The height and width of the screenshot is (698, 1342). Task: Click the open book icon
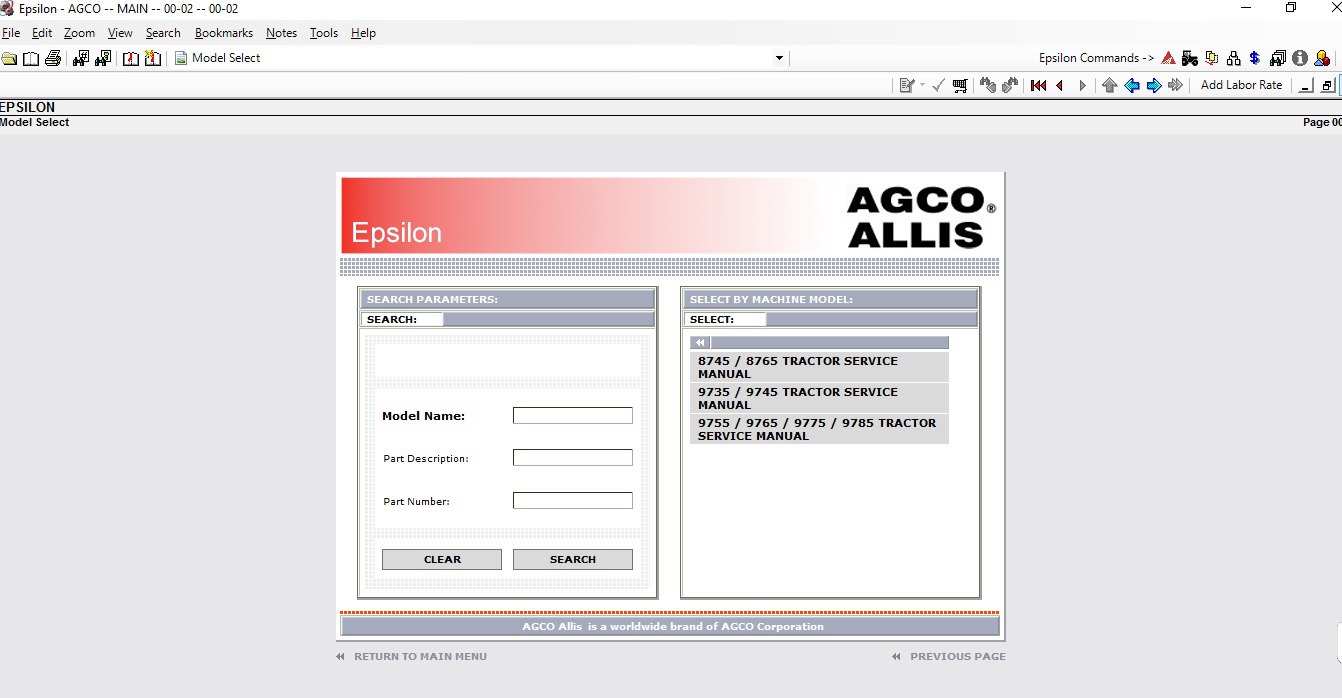(x=31, y=58)
